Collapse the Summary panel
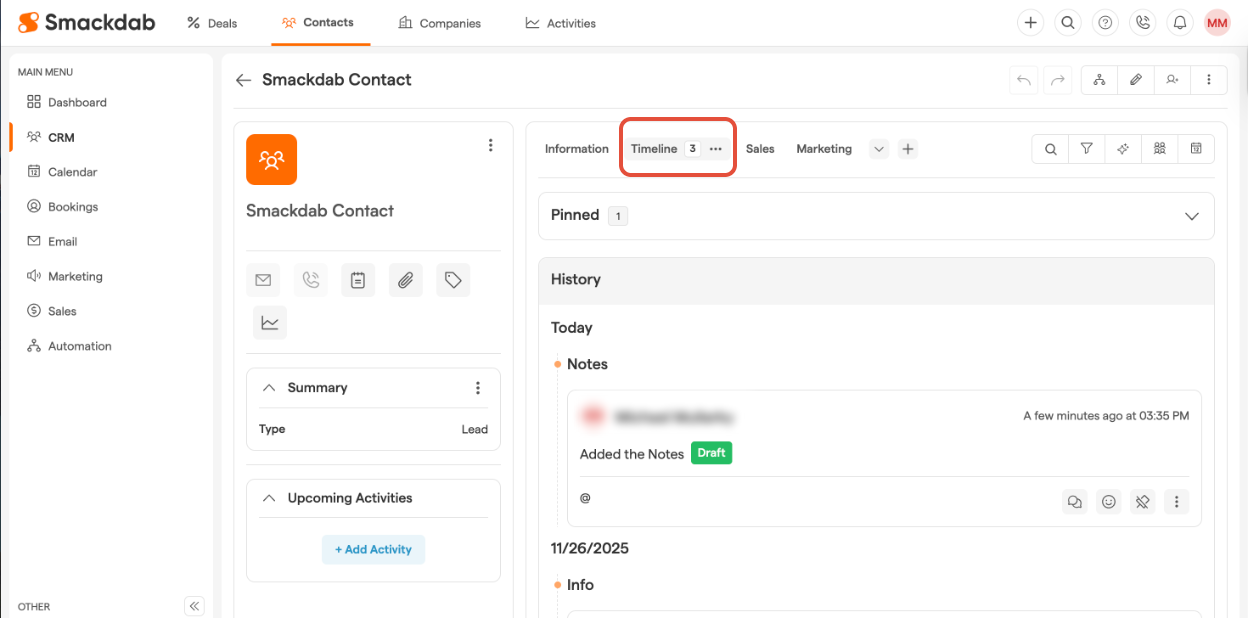 click(x=269, y=388)
